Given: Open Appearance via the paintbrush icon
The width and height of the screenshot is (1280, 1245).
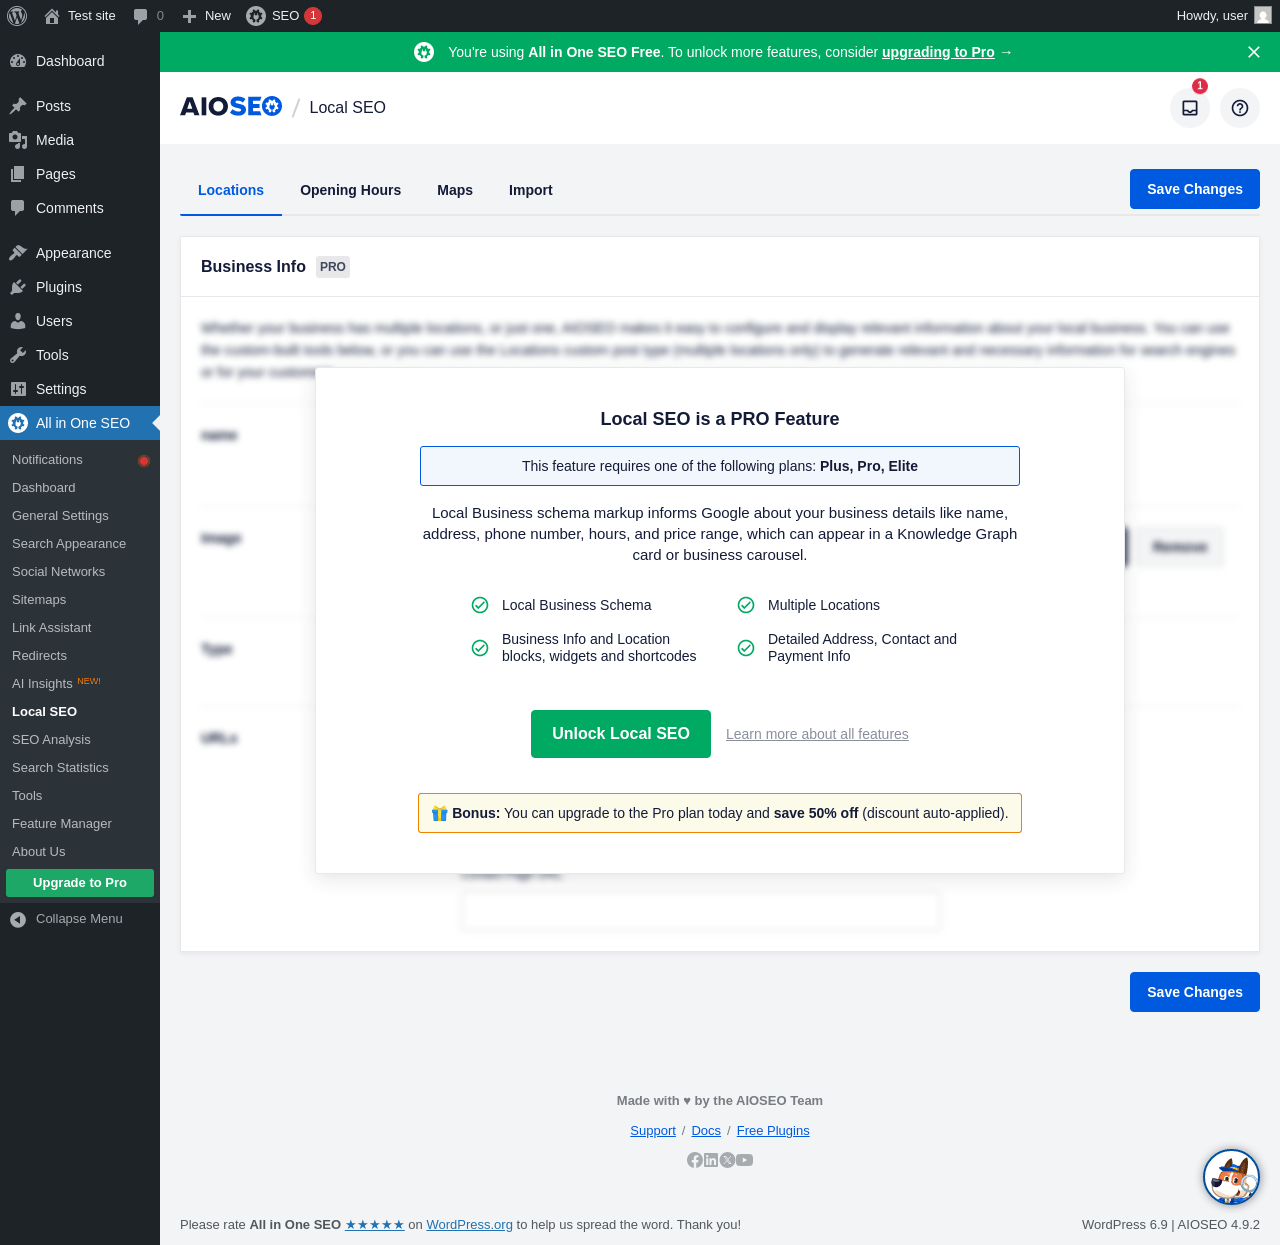Looking at the screenshot, I should pyautogui.click(x=18, y=253).
